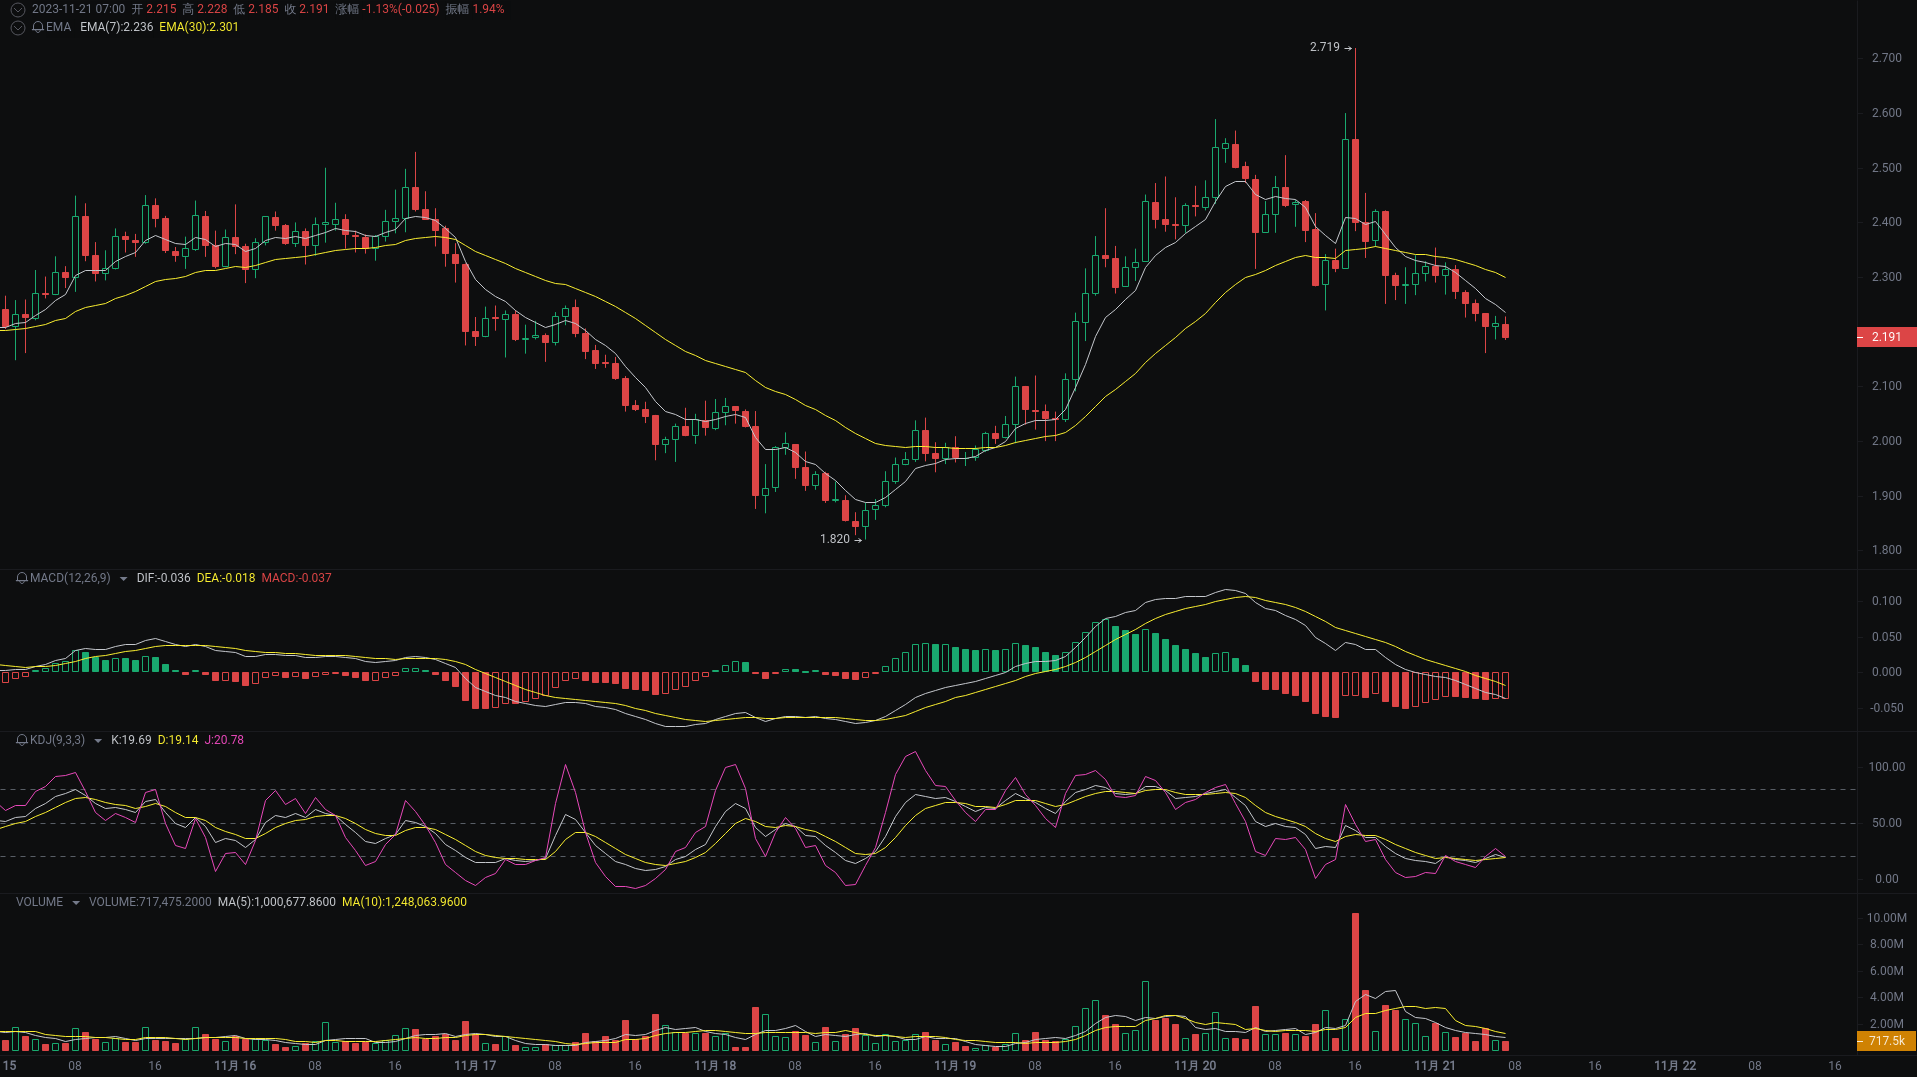Click the tallest red volume bar

coord(1355,981)
